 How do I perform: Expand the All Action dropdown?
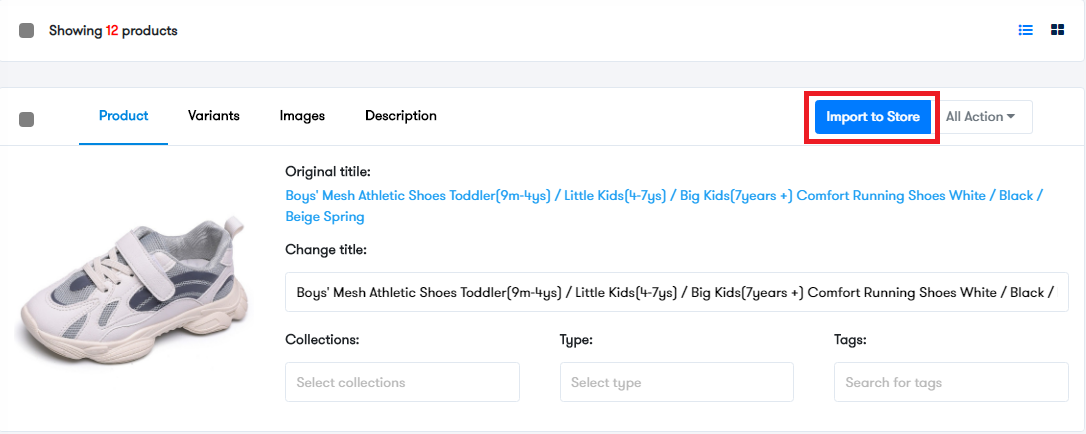click(982, 117)
